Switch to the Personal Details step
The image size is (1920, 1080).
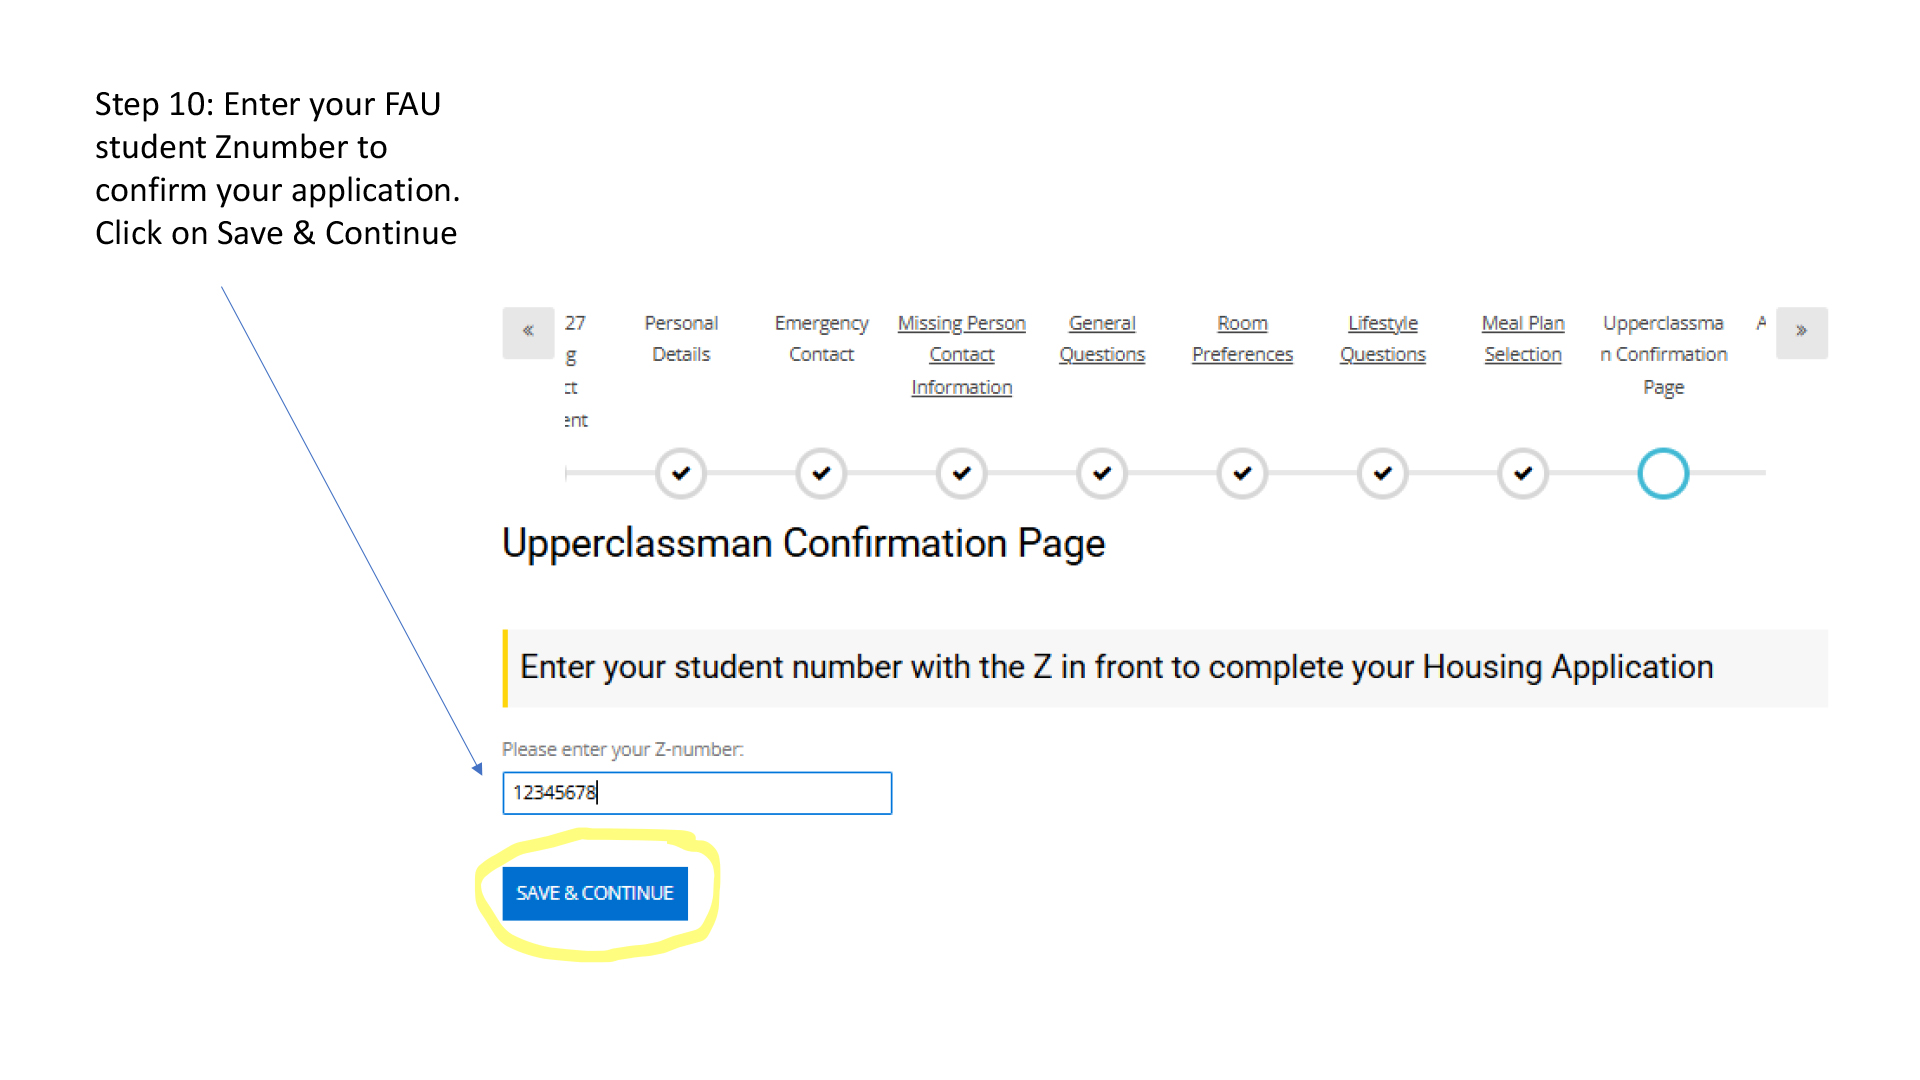(681, 338)
